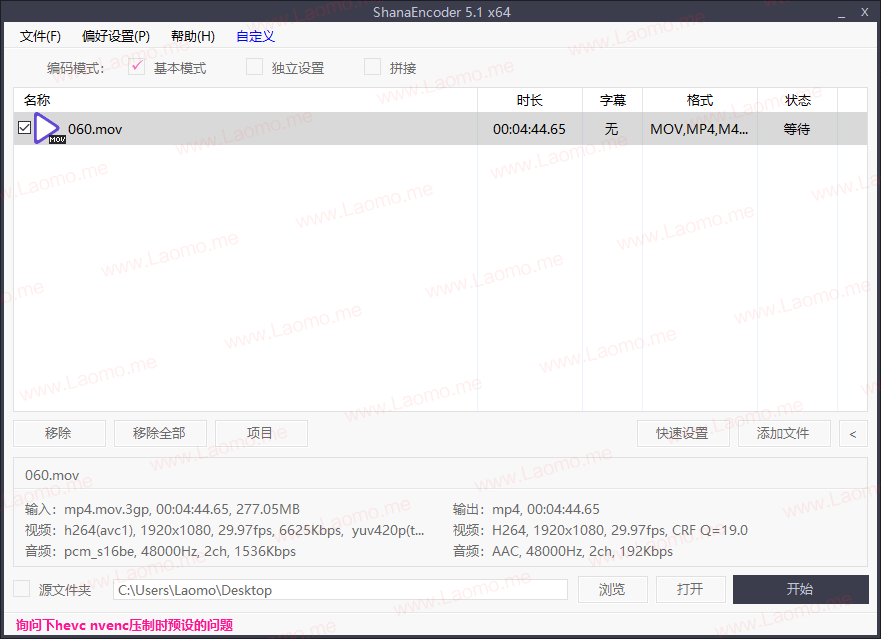Click the output info mp4, 00:04:44.65
Viewport: 881px width, 639px height.
pyautogui.click(x=526, y=509)
